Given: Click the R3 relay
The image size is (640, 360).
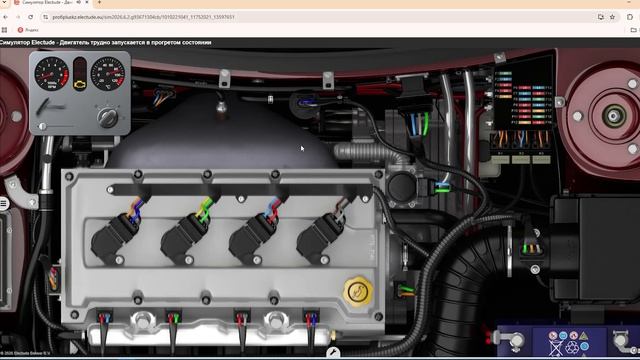Looking at the screenshot, I should coord(541,159).
